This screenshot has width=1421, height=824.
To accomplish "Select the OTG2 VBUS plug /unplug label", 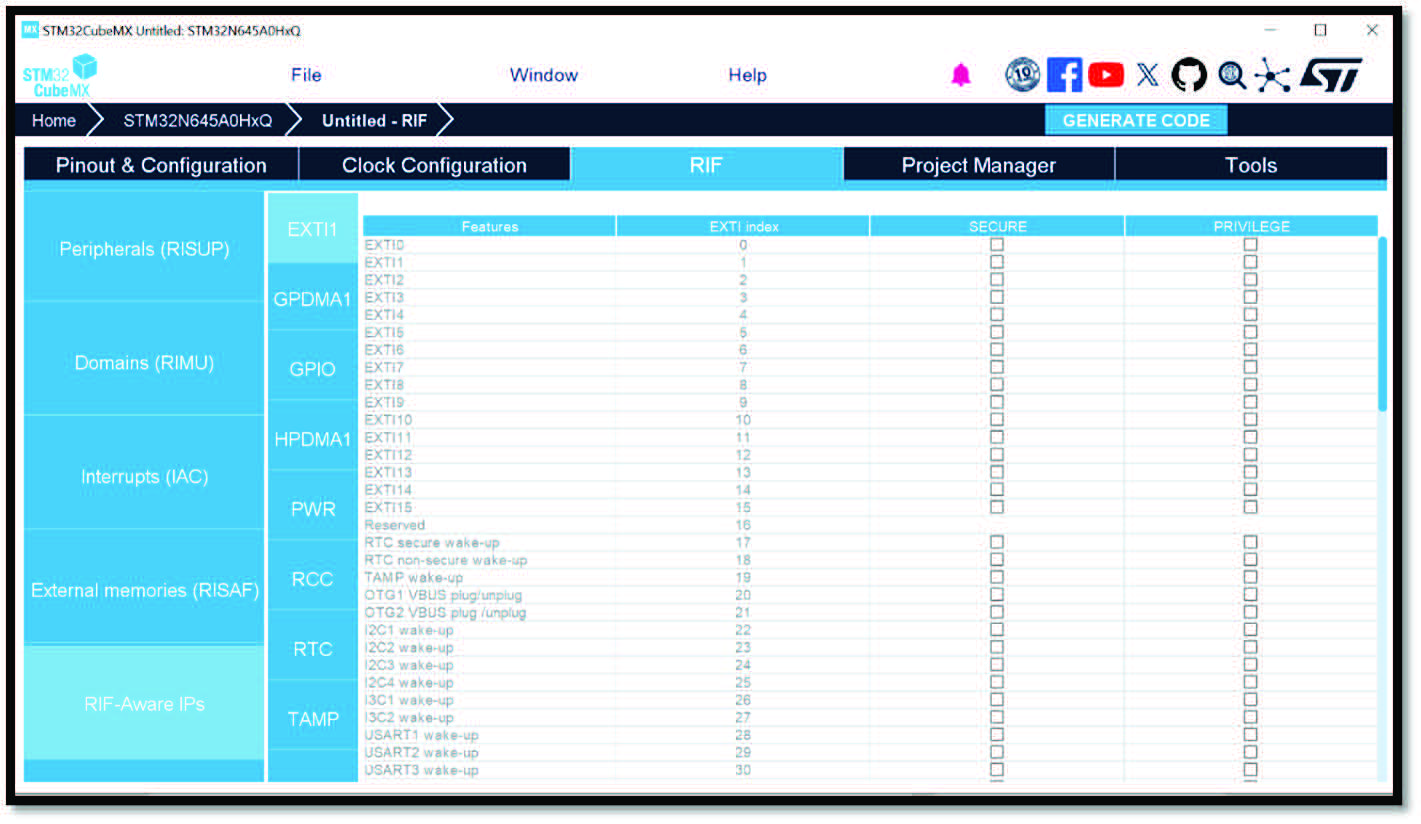I will (x=445, y=612).
